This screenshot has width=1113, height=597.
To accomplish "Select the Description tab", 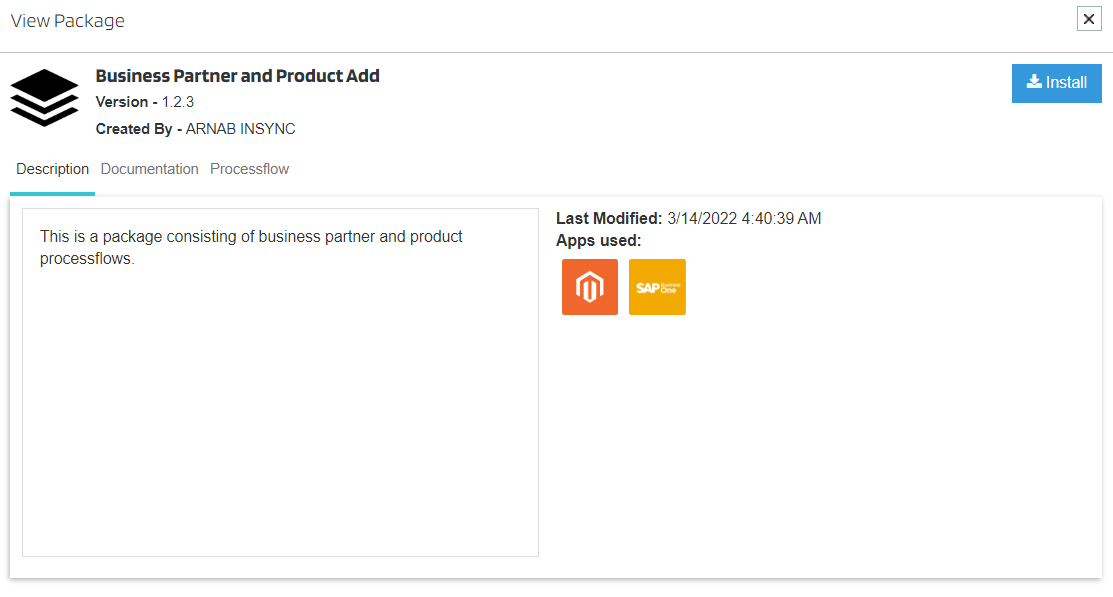I will point(53,169).
